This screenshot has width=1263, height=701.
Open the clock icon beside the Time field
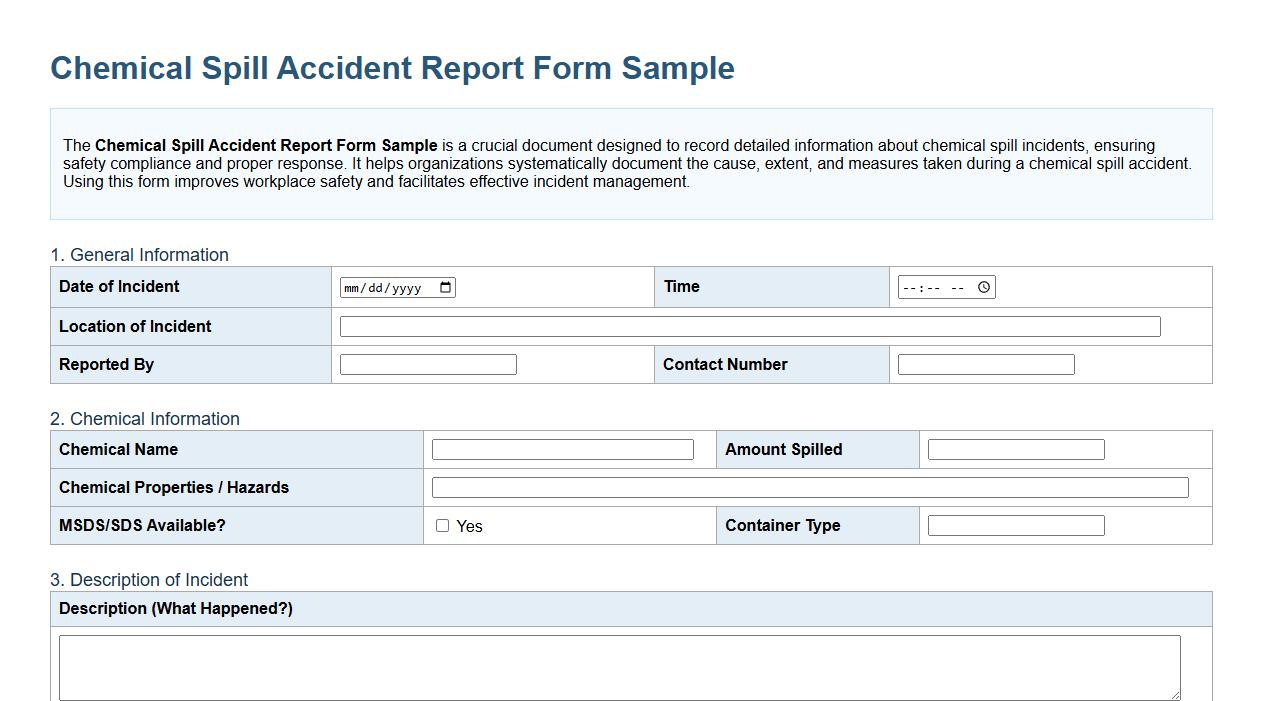click(982, 287)
